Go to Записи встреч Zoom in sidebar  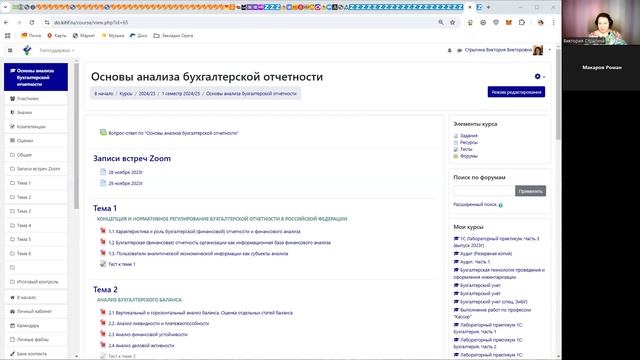(36, 169)
